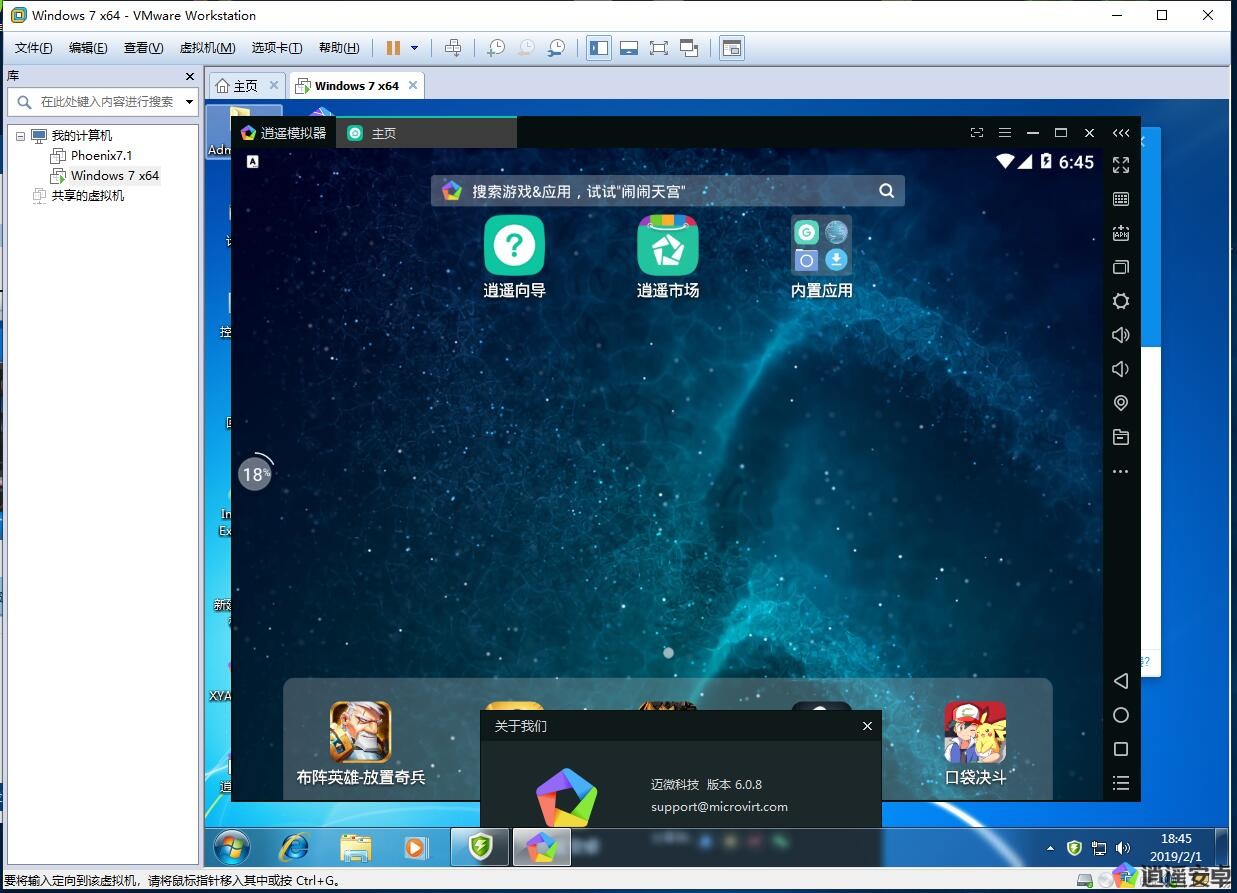The image size is (1237, 893).
Task: Toggle emulator fullscreen icon in sidebar
Action: [1121, 165]
